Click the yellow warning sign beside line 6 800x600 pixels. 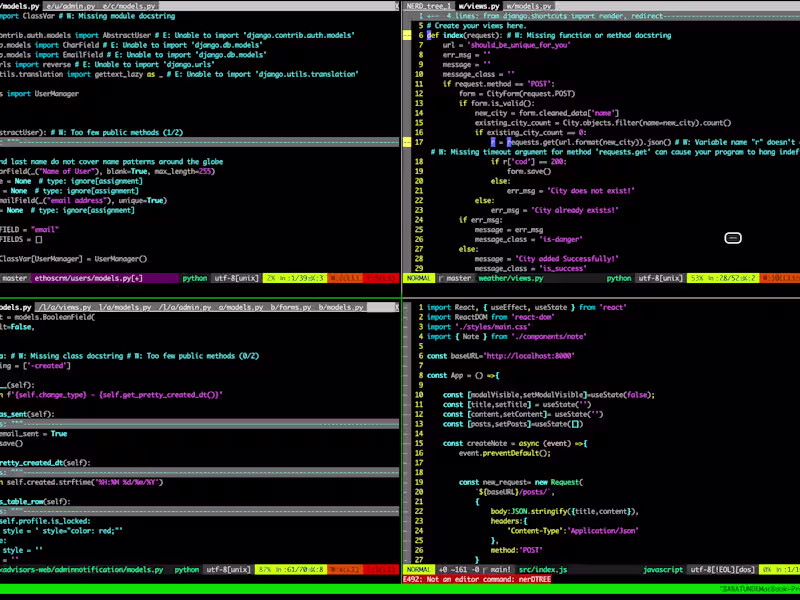click(407, 35)
